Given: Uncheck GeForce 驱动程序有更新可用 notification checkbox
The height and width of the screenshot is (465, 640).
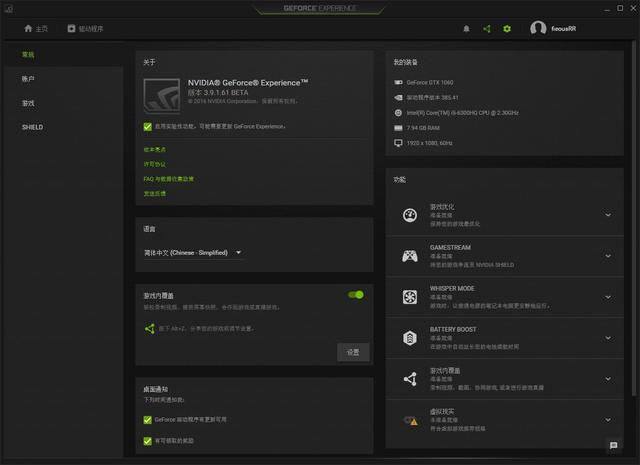Looking at the screenshot, I should click(x=148, y=420).
